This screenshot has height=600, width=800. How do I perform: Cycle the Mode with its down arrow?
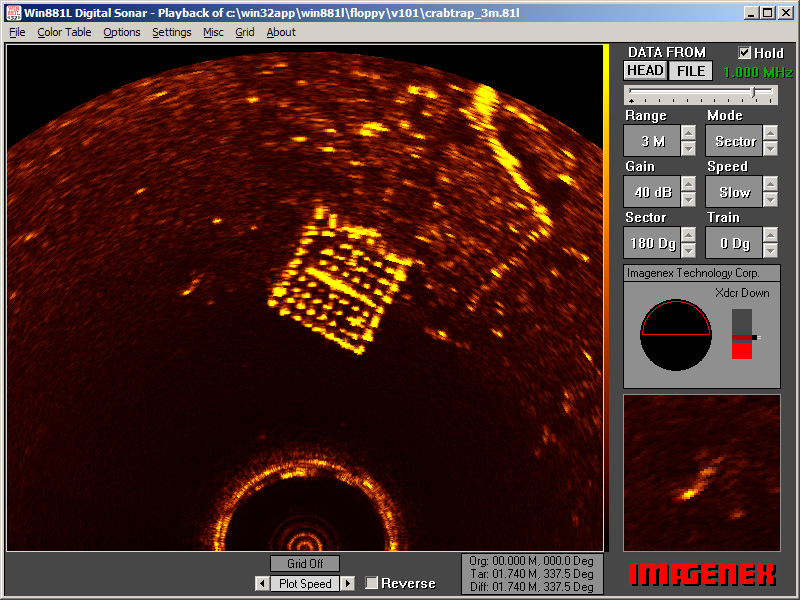click(771, 150)
